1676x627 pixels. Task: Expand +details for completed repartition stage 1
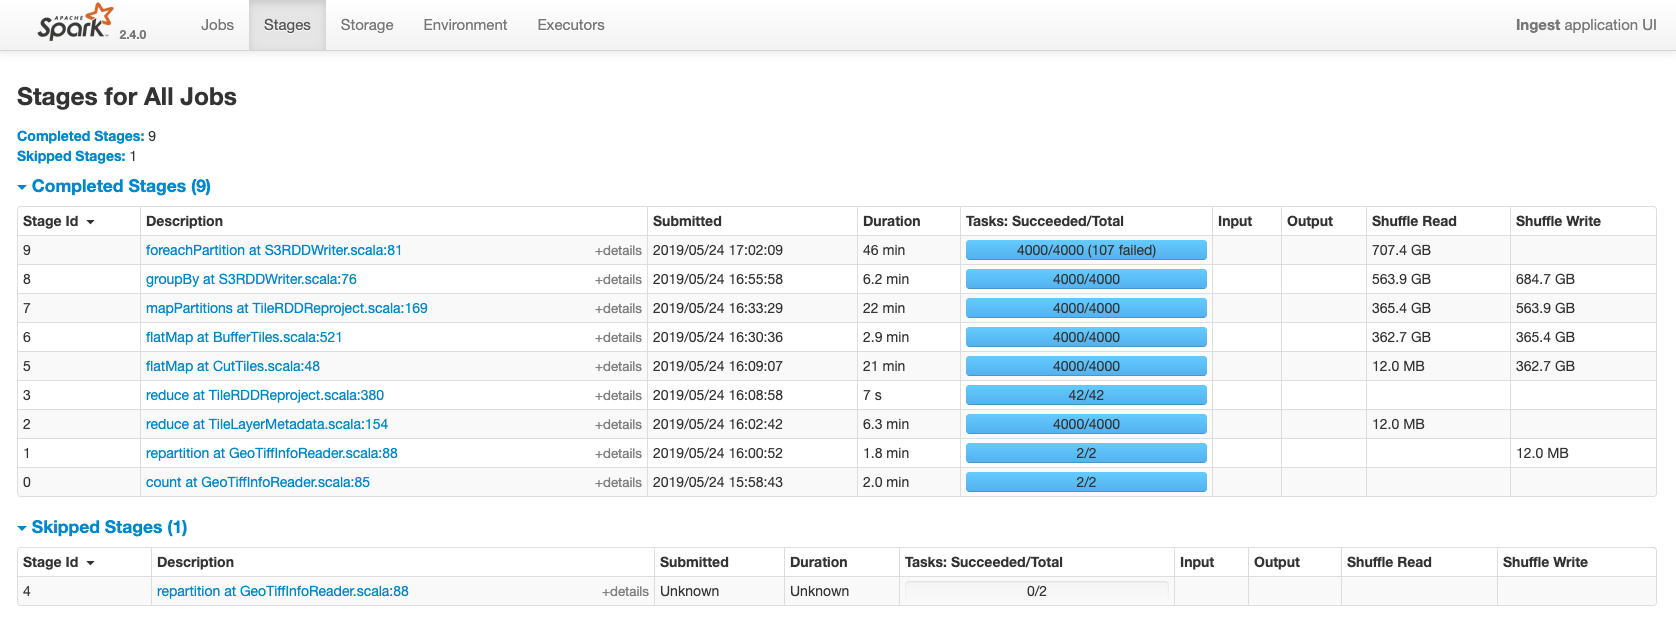(618, 454)
